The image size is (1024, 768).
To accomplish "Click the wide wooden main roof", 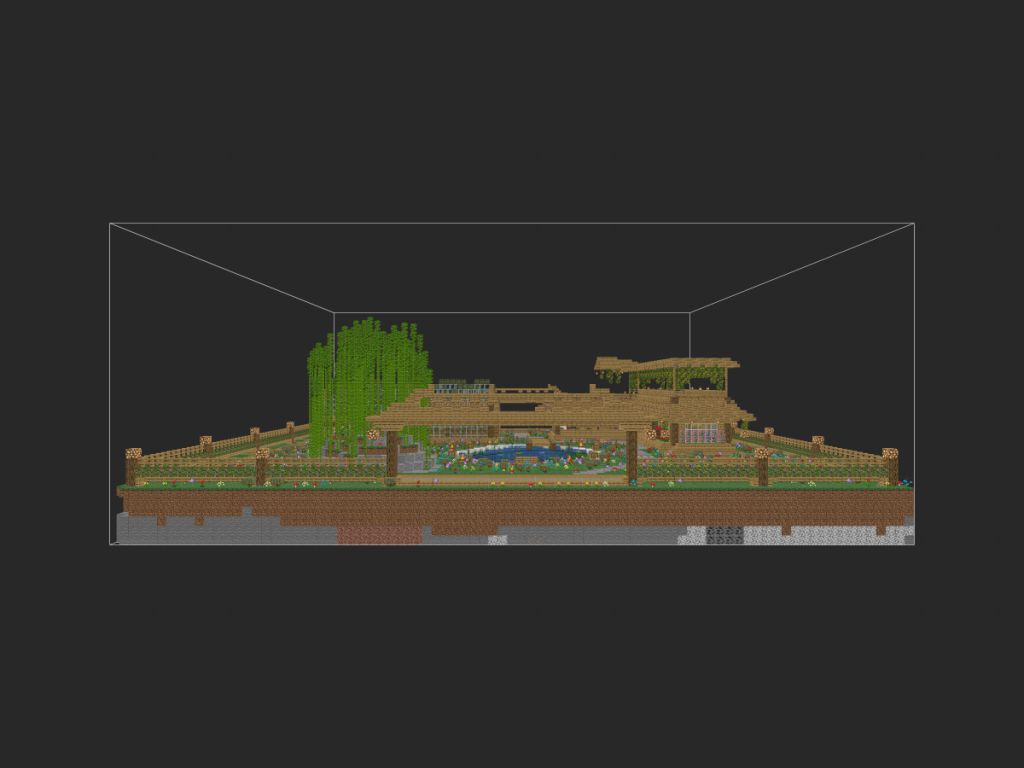I will (560, 410).
